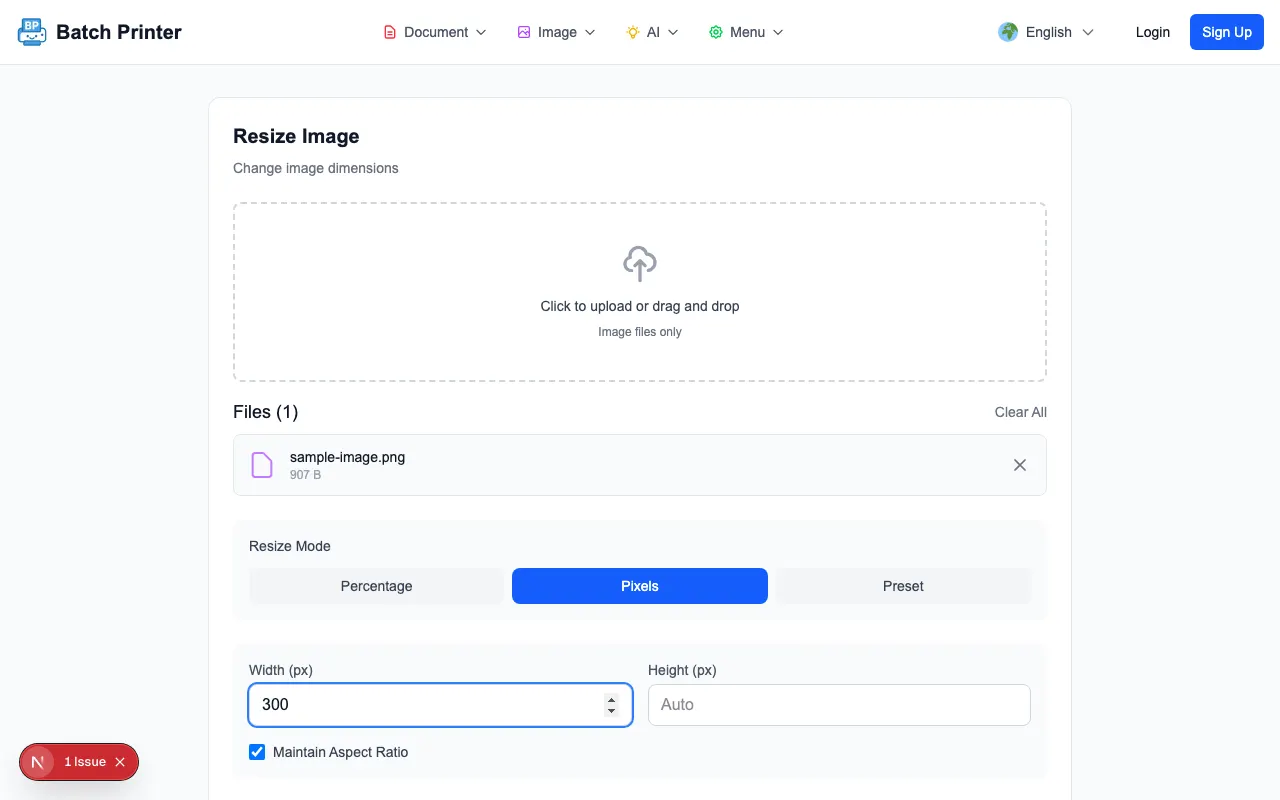This screenshot has width=1280, height=800.
Task: Click the Login link
Action: tap(1153, 32)
